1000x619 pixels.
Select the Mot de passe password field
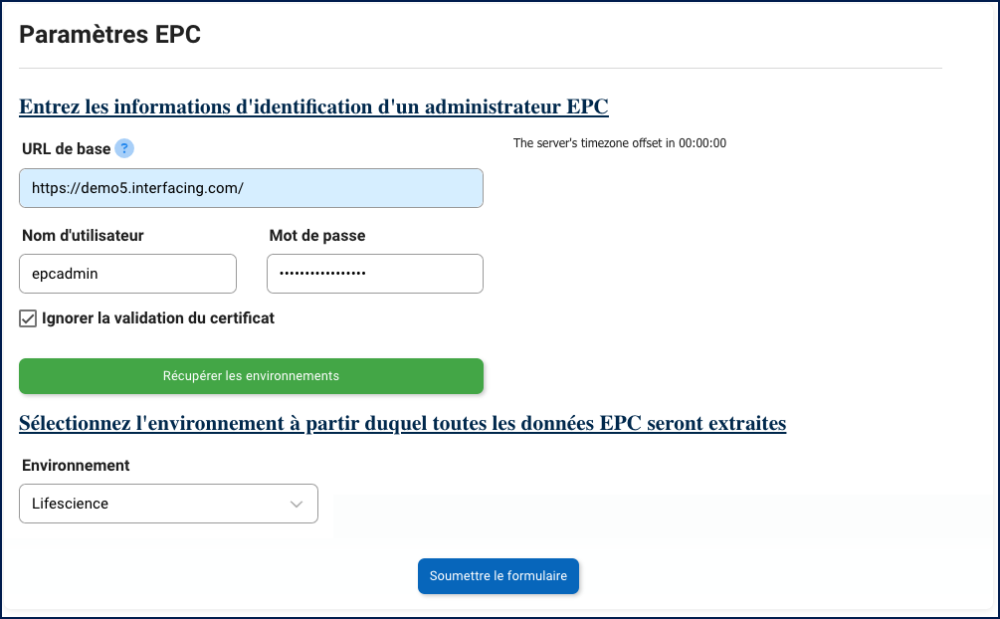coord(375,273)
